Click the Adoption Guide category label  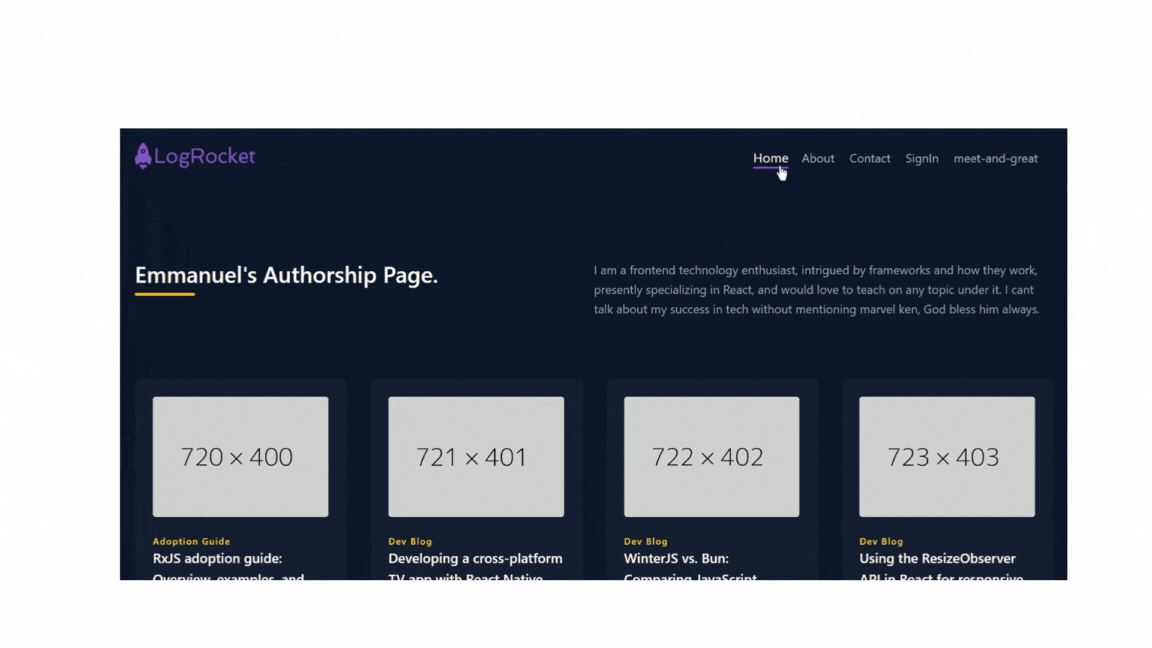click(191, 541)
